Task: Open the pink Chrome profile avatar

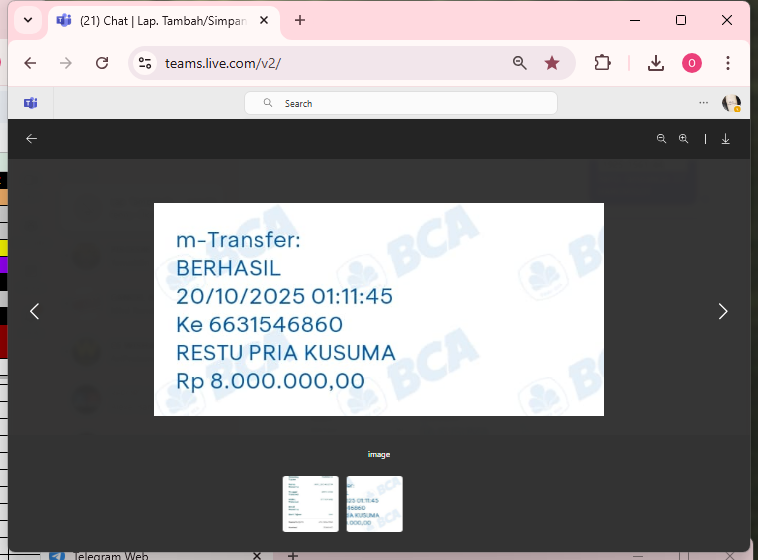Action: 692,63
